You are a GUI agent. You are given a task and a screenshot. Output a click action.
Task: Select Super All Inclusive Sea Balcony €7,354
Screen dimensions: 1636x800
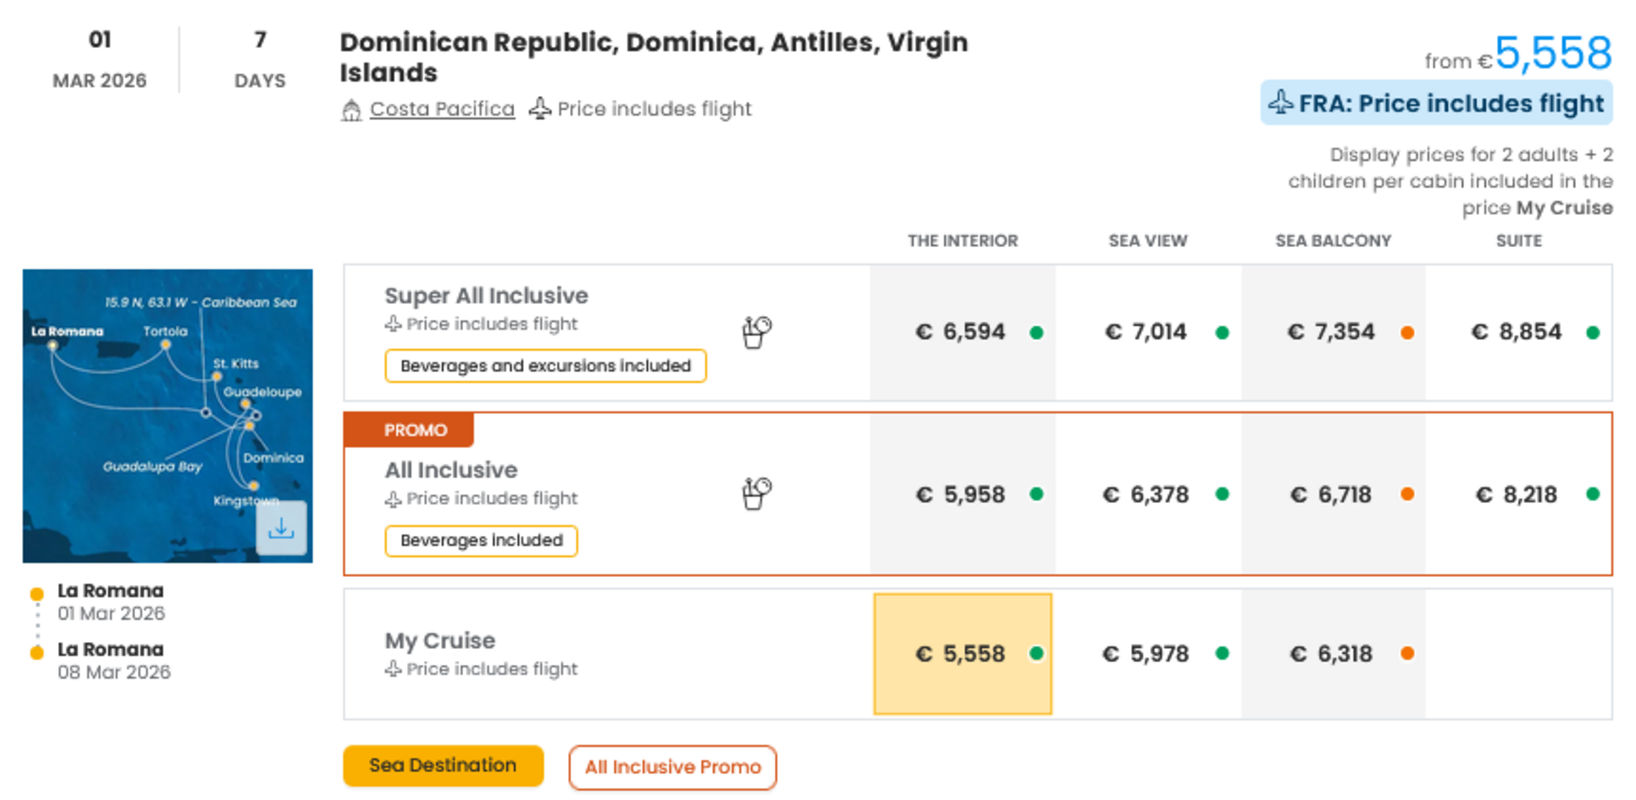(x=1331, y=332)
